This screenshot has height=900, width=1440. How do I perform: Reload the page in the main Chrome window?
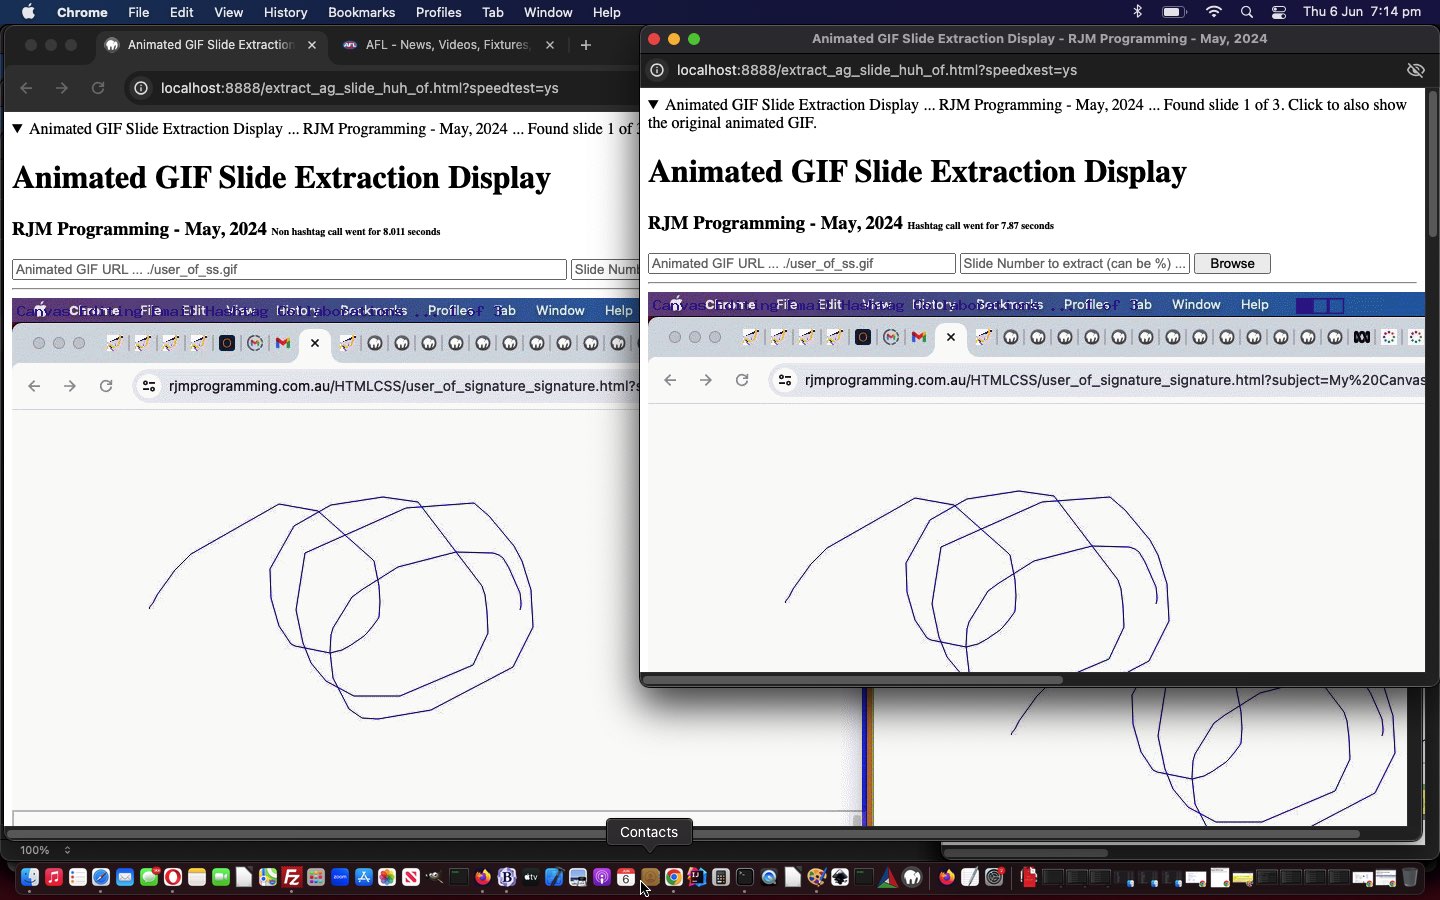pos(98,88)
